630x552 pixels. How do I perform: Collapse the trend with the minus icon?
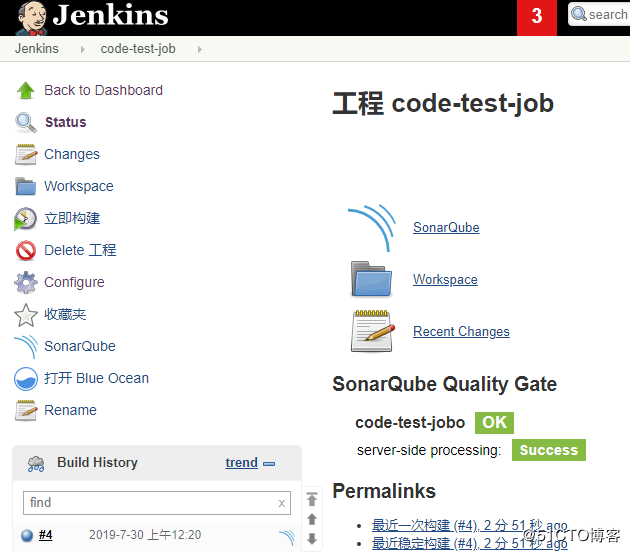[x=269, y=464]
